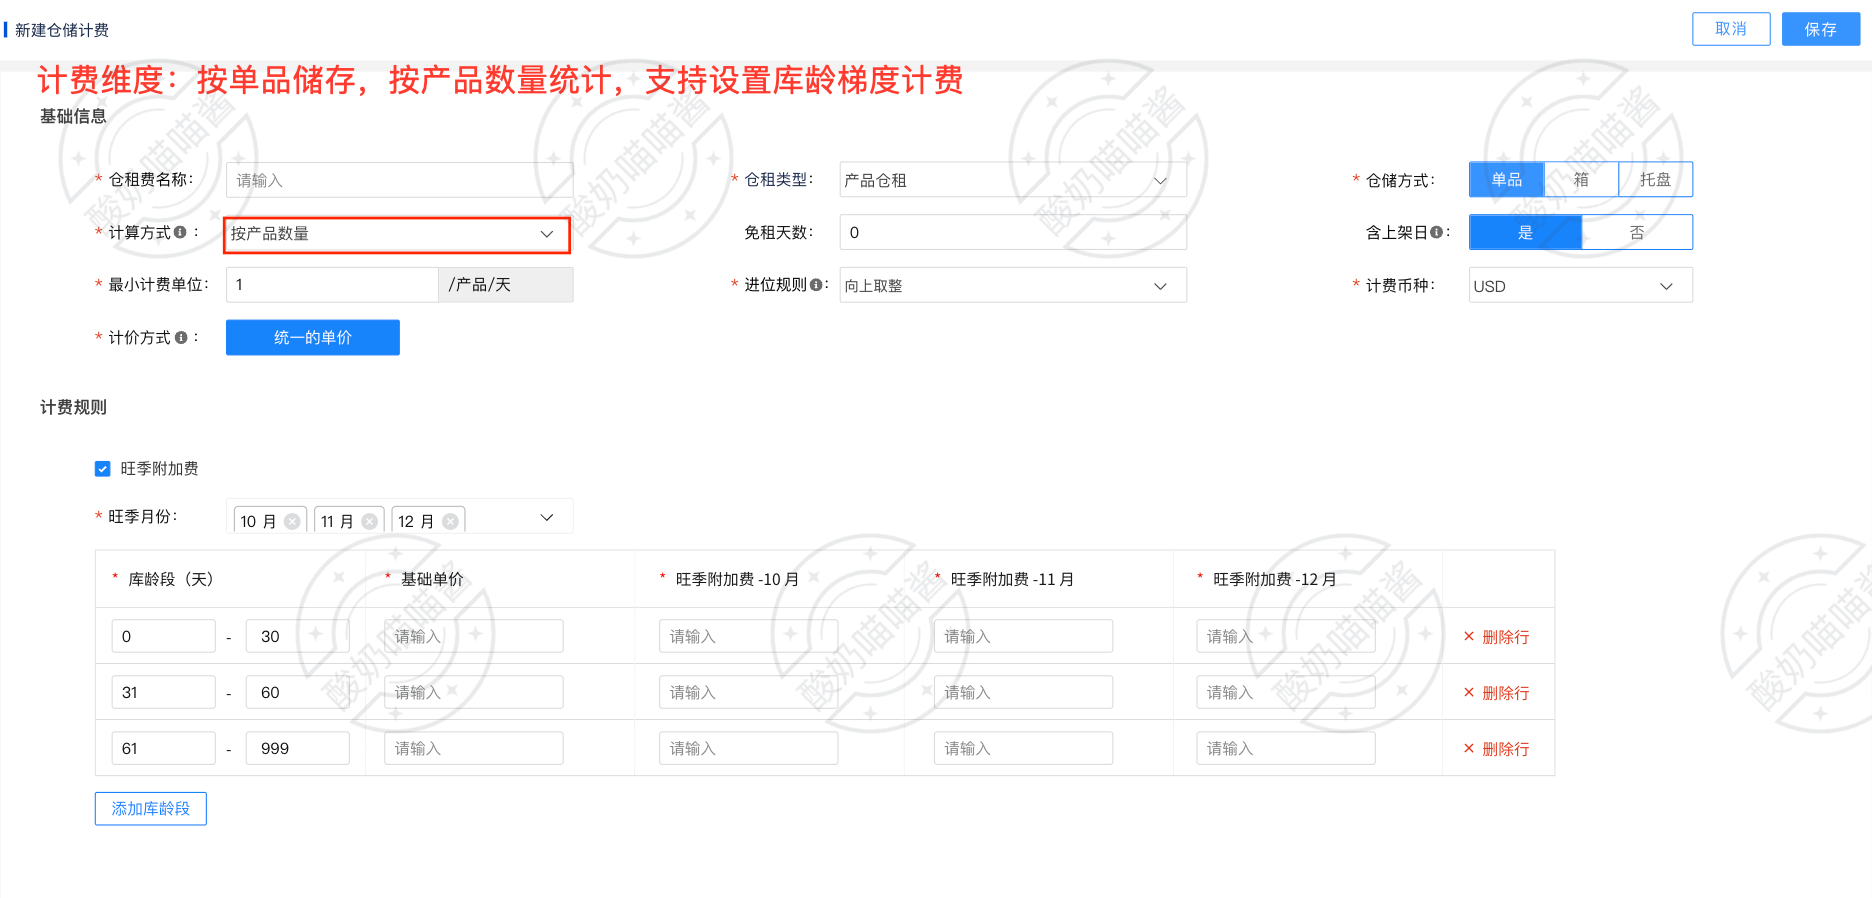The width and height of the screenshot is (1872, 898).
Task: Expand the 旺季月份 multi-select dropdown
Action: click(546, 517)
